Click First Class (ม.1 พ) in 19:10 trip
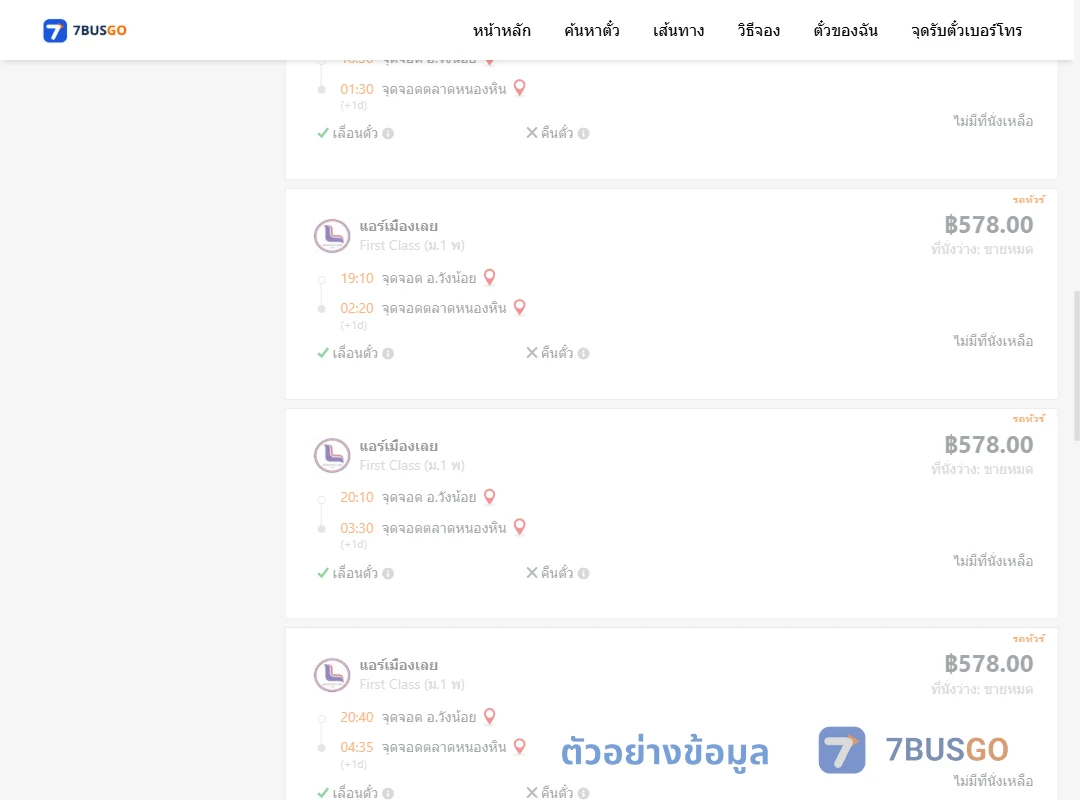 pyautogui.click(x=412, y=245)
